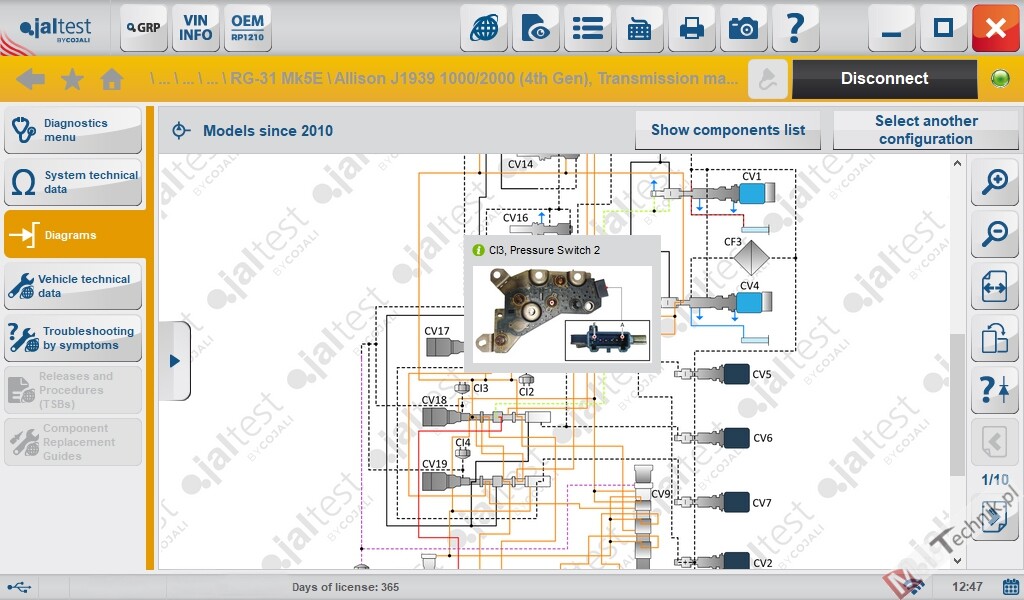Open the report viewer eye icon
This screenshot has height=600, width=1024.
point(536,27)
